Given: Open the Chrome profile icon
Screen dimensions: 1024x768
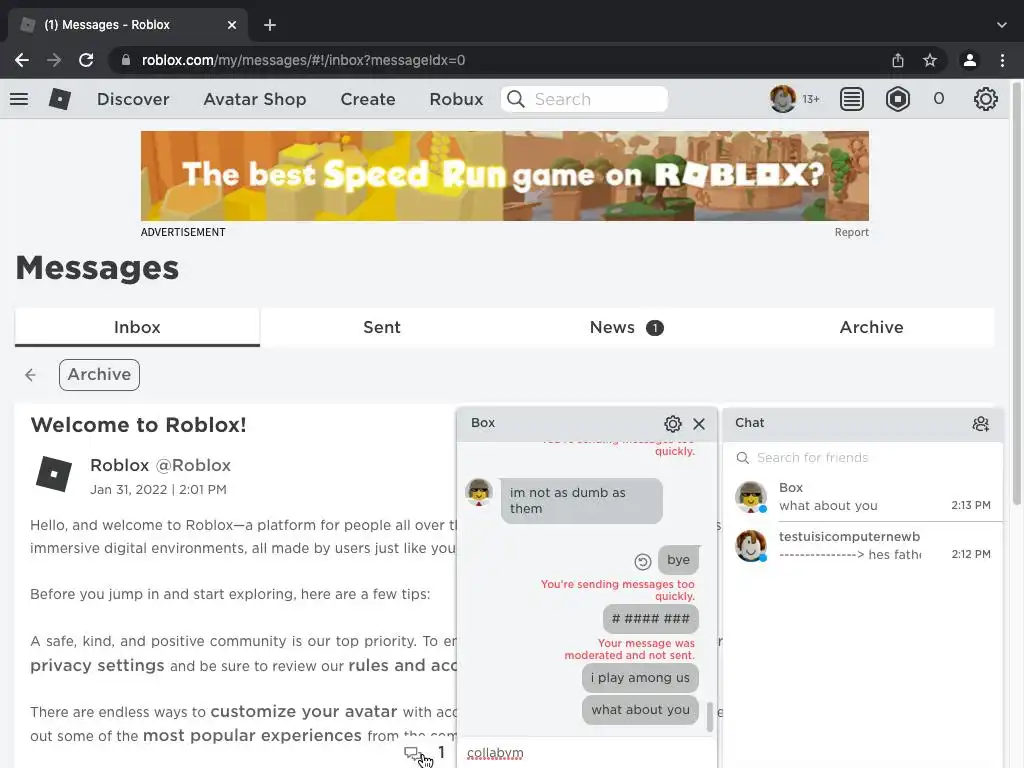Looking at the screenshot, I should tap(970, 60).
